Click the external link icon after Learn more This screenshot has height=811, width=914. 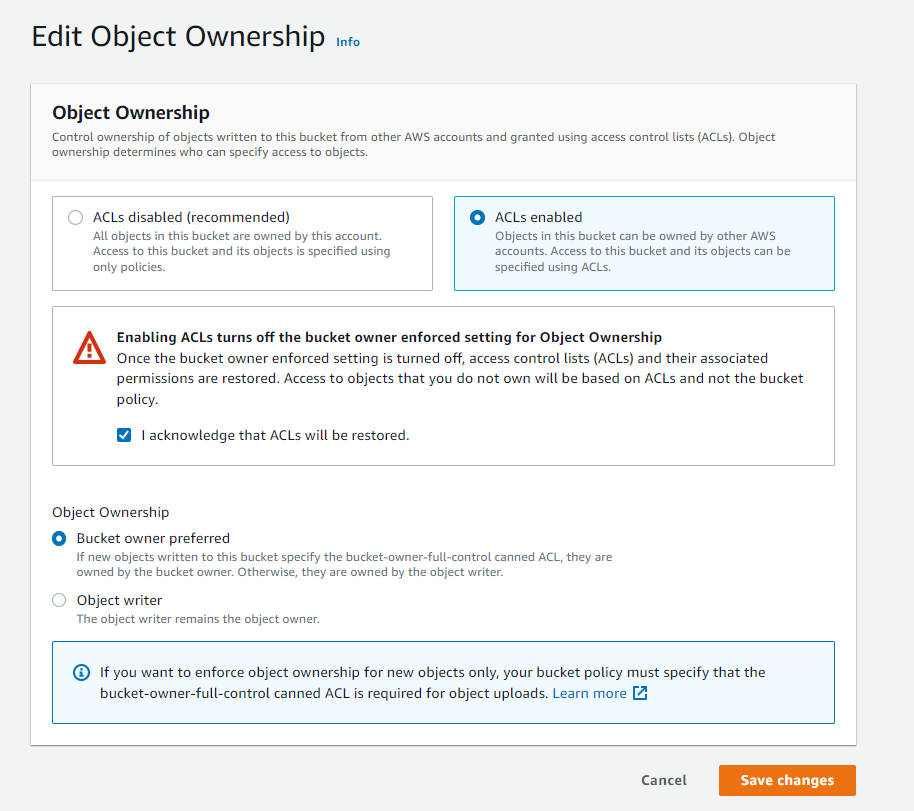[640, 693]
